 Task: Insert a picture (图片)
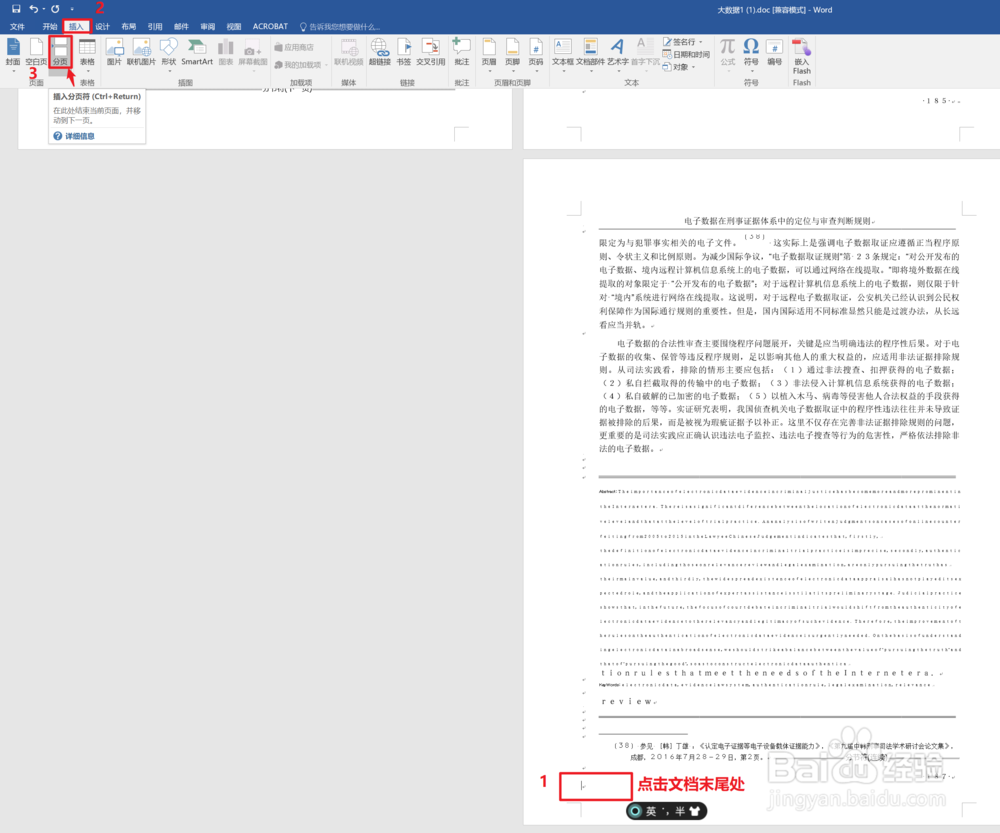(x=114, y=51)
